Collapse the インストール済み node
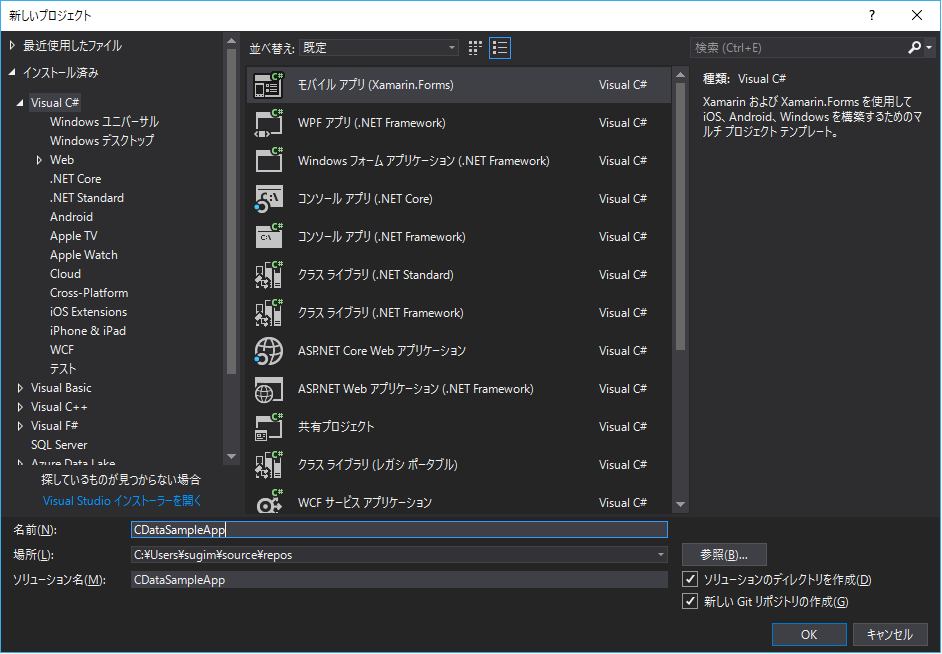Screen dimensions: 942x654 pyautogui.click(x=12, y=73)
